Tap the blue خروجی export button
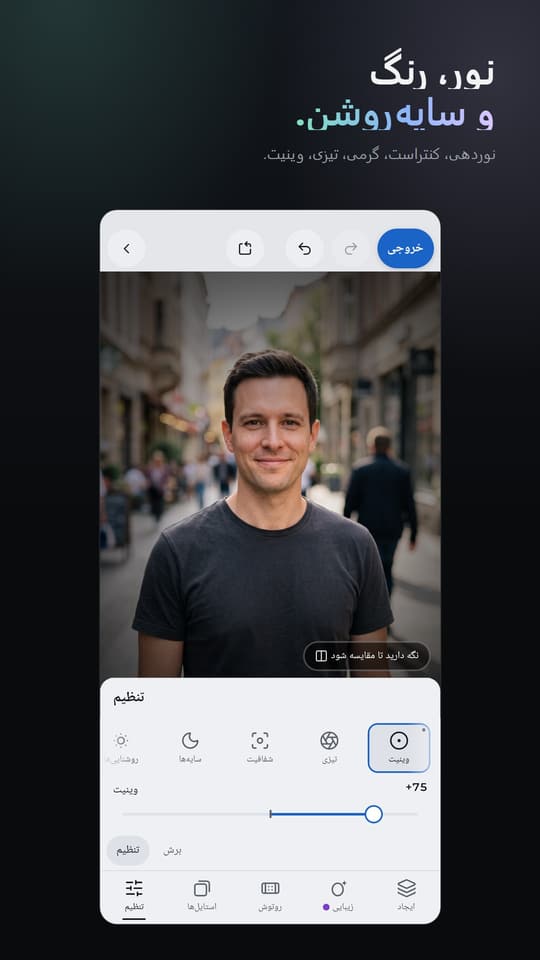 tap(405, 249)
